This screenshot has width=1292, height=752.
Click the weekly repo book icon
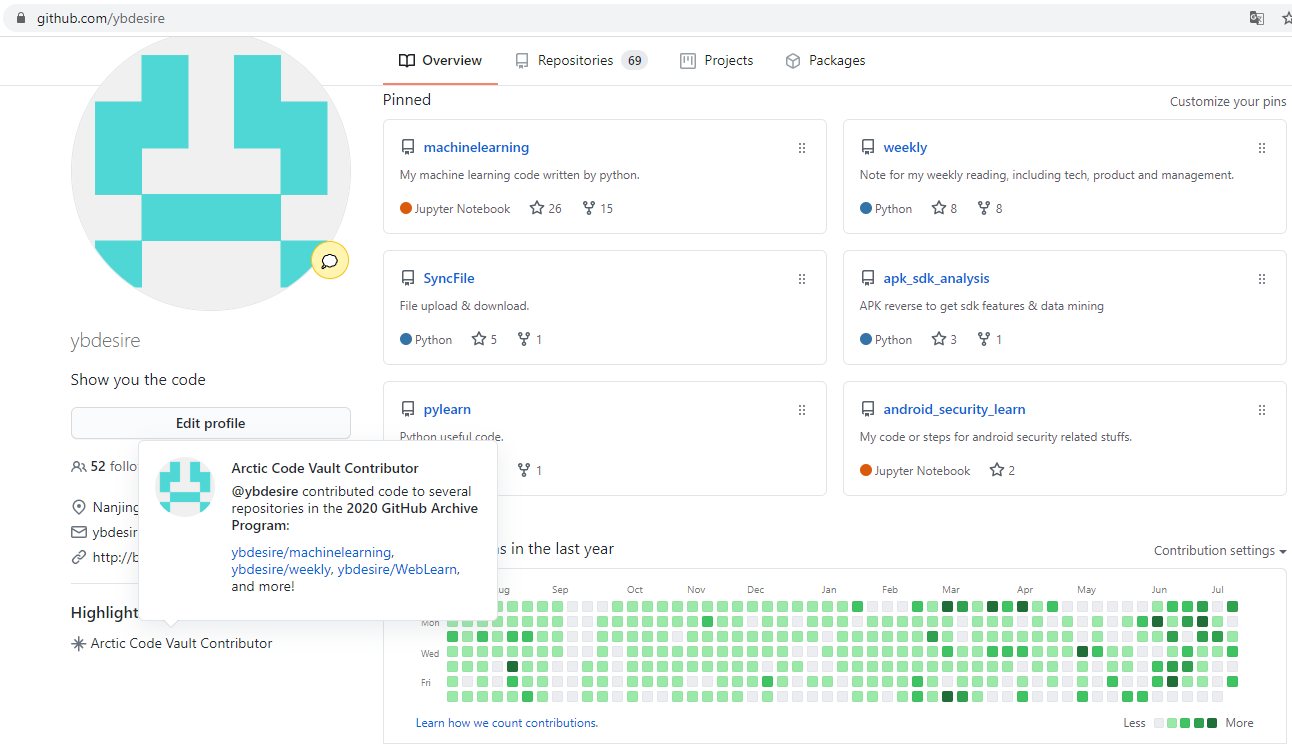(x=867, y=148)
